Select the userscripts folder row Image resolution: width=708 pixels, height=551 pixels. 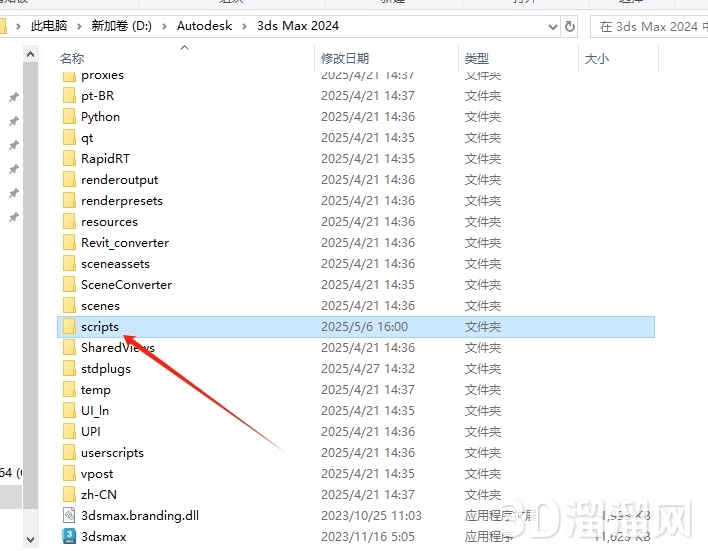point(112,453)
